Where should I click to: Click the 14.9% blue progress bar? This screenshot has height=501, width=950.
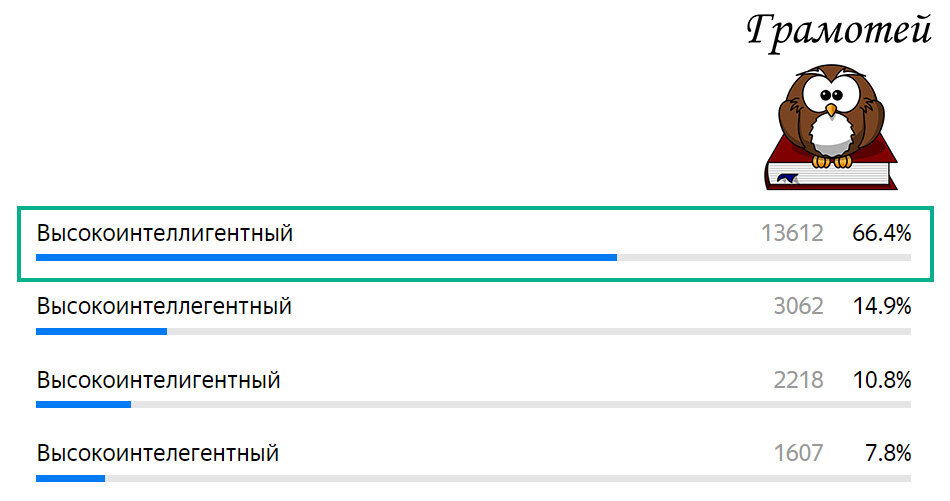pyautogui.click(x=102, y=331)
